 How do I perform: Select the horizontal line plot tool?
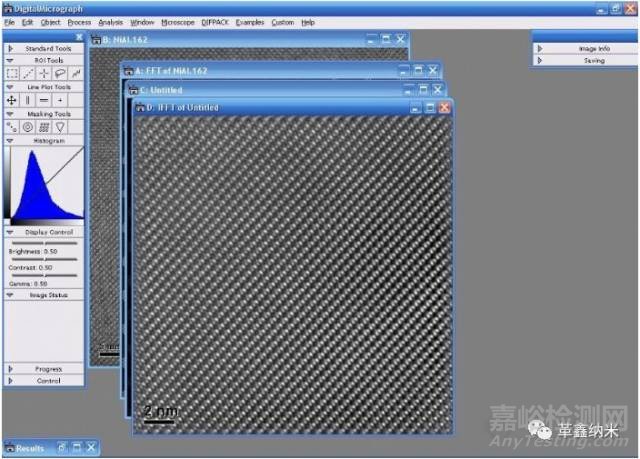(x=44, y=100)
